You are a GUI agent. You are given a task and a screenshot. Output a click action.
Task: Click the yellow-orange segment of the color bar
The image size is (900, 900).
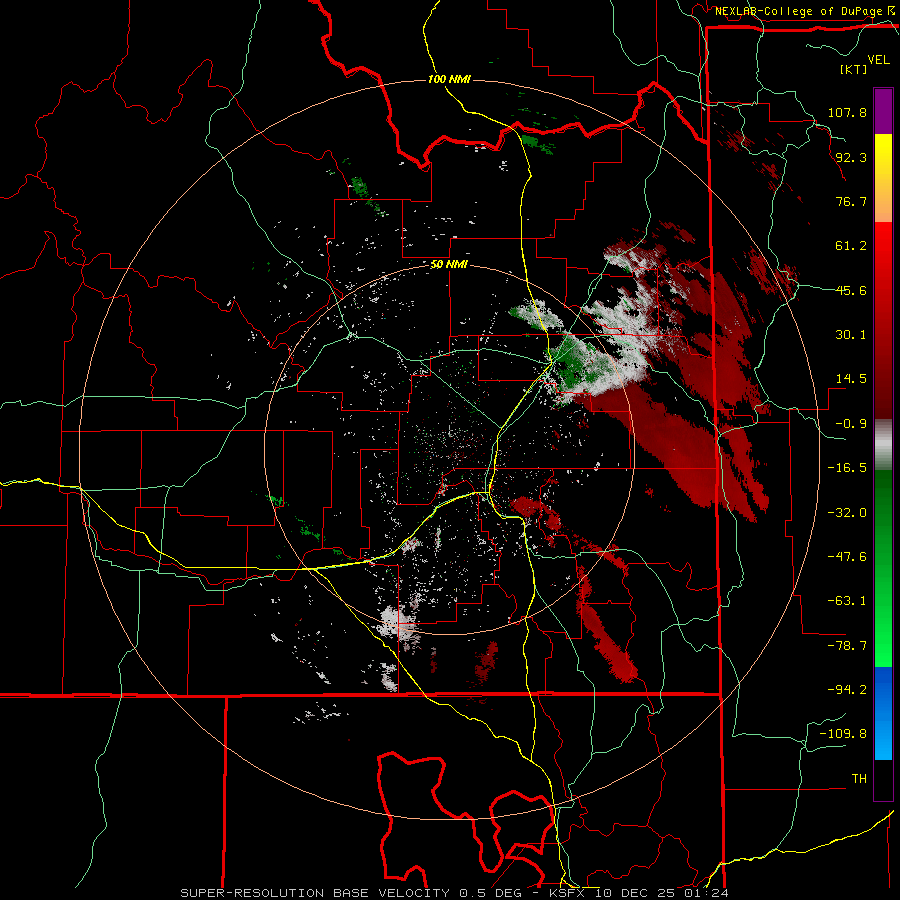[883, 178]
